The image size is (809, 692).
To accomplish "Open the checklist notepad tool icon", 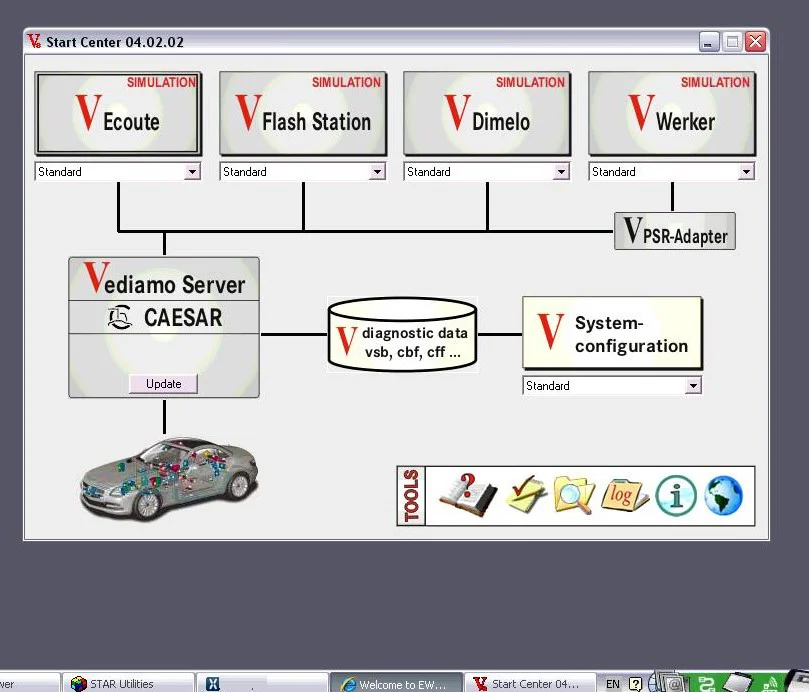I will [526, 495].
